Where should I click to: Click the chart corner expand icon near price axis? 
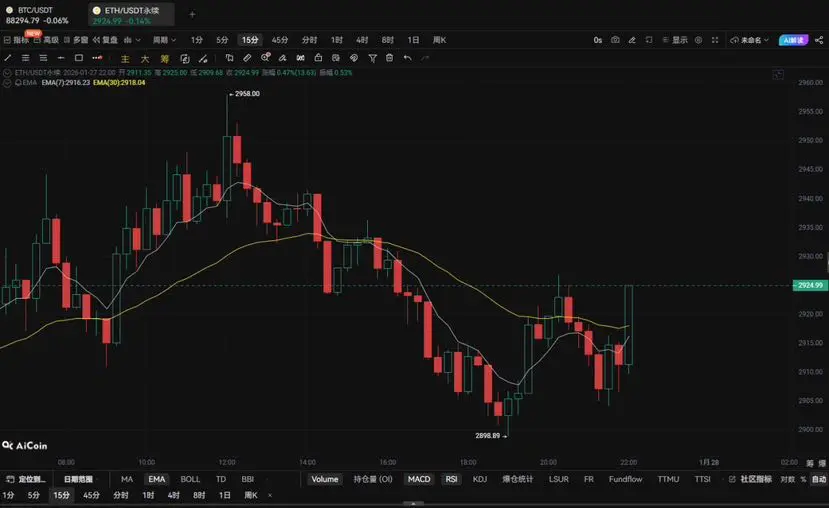pyautogui.click(x=778, y=75)
